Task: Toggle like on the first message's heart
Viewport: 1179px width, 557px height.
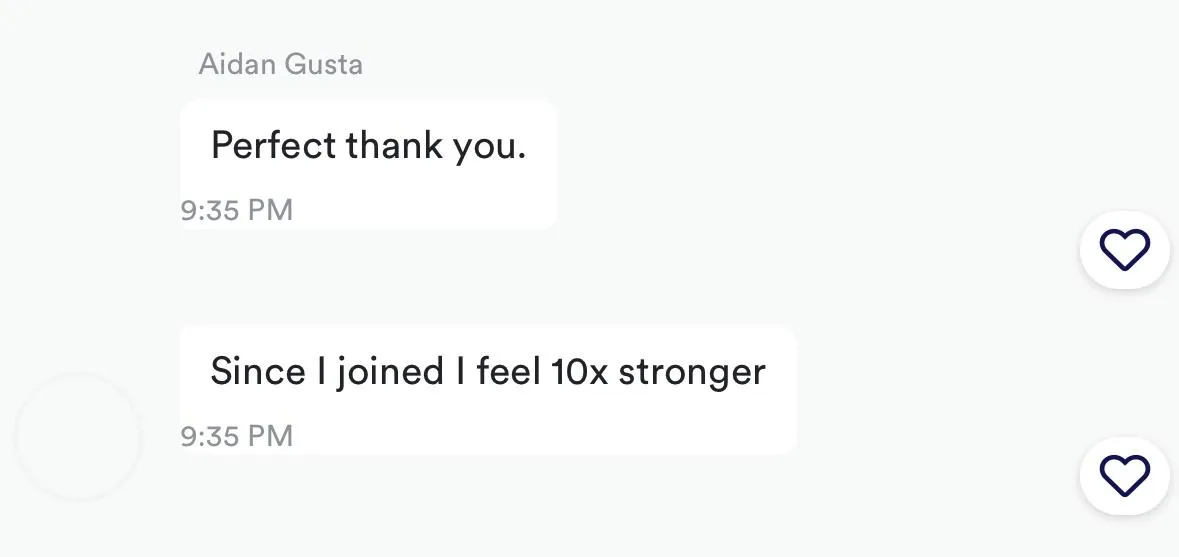Action: pos(1125,250)
